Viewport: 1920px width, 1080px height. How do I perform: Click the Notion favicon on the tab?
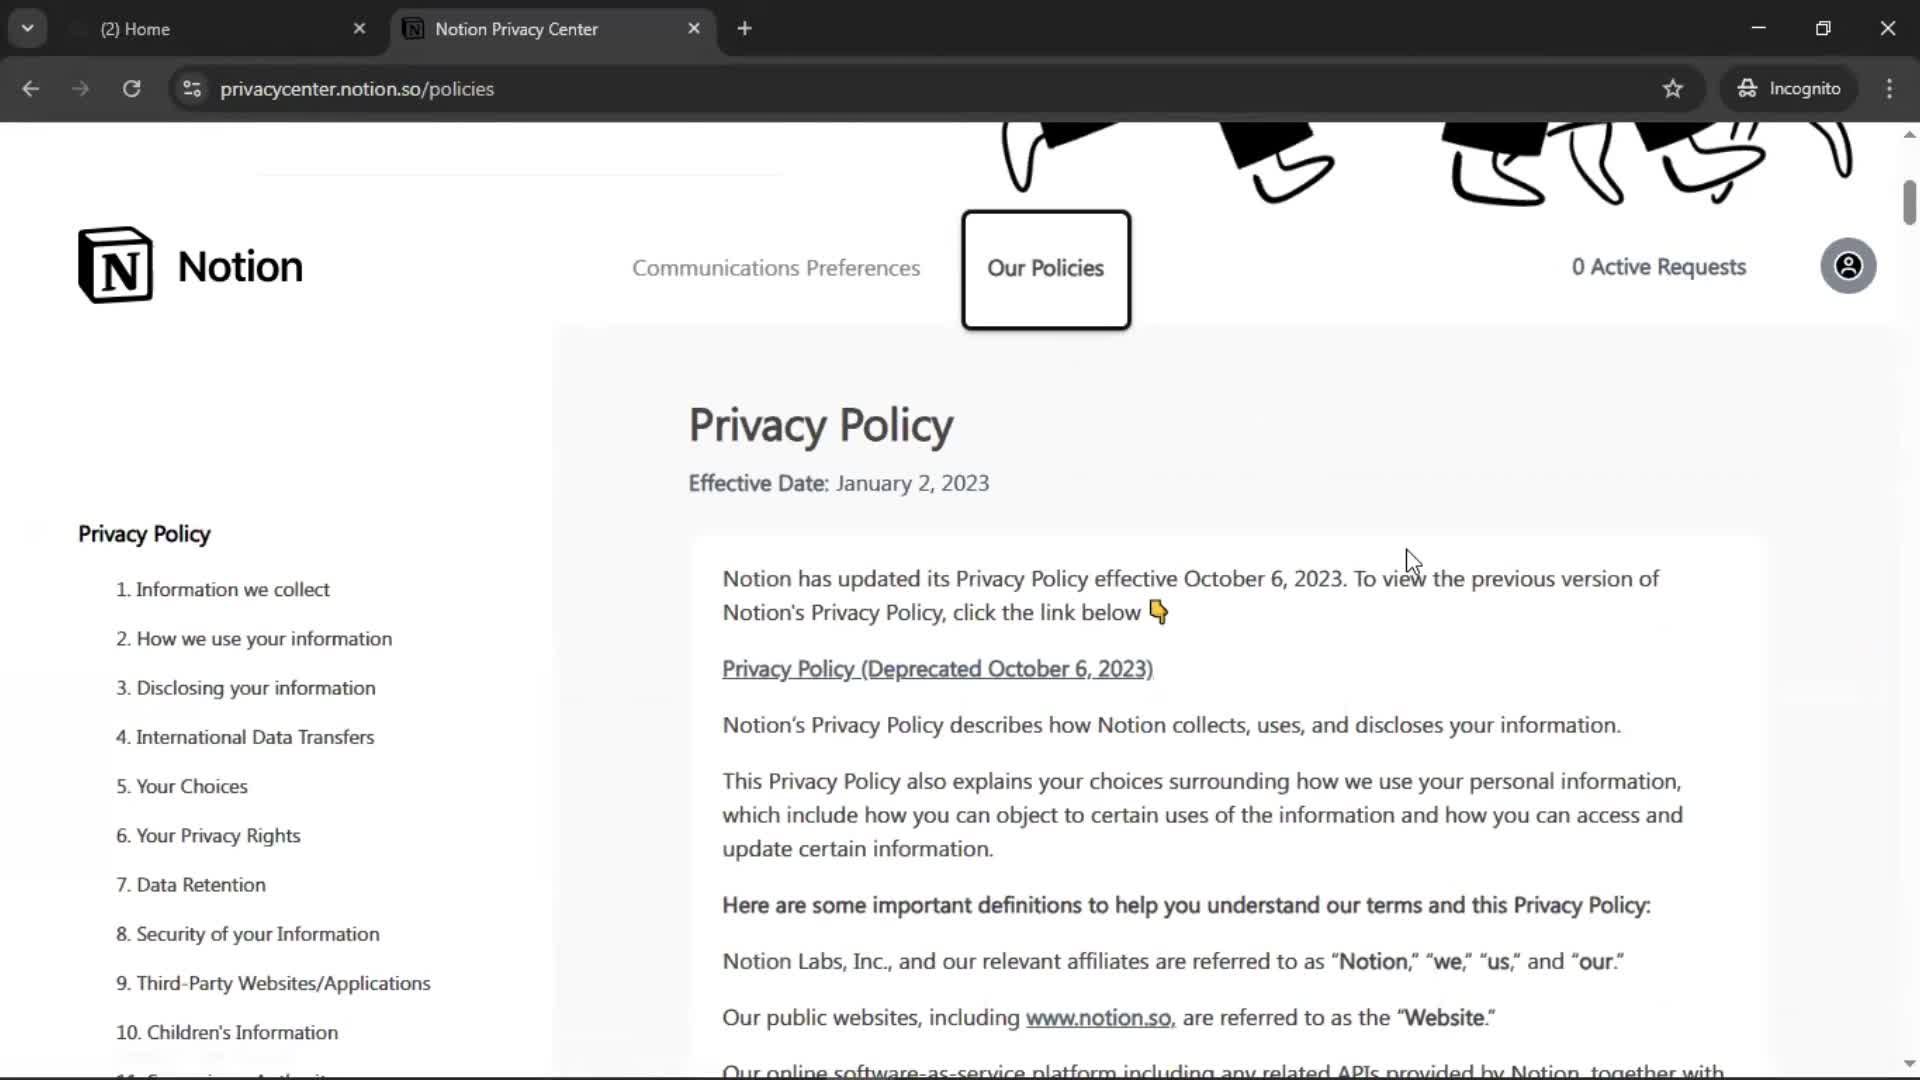point(413,29)
